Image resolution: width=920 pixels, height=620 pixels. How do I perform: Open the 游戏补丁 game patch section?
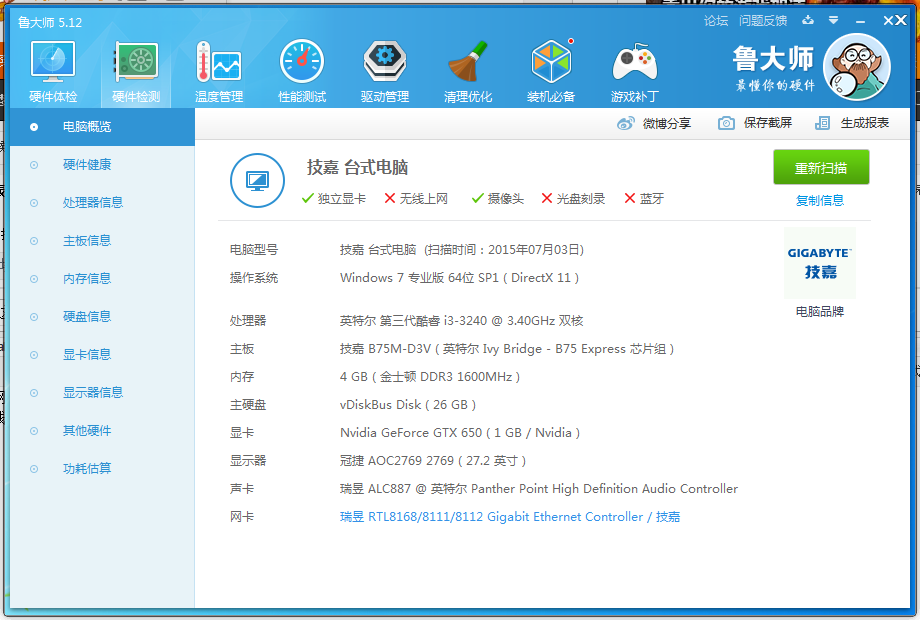[x=634, y=72]
